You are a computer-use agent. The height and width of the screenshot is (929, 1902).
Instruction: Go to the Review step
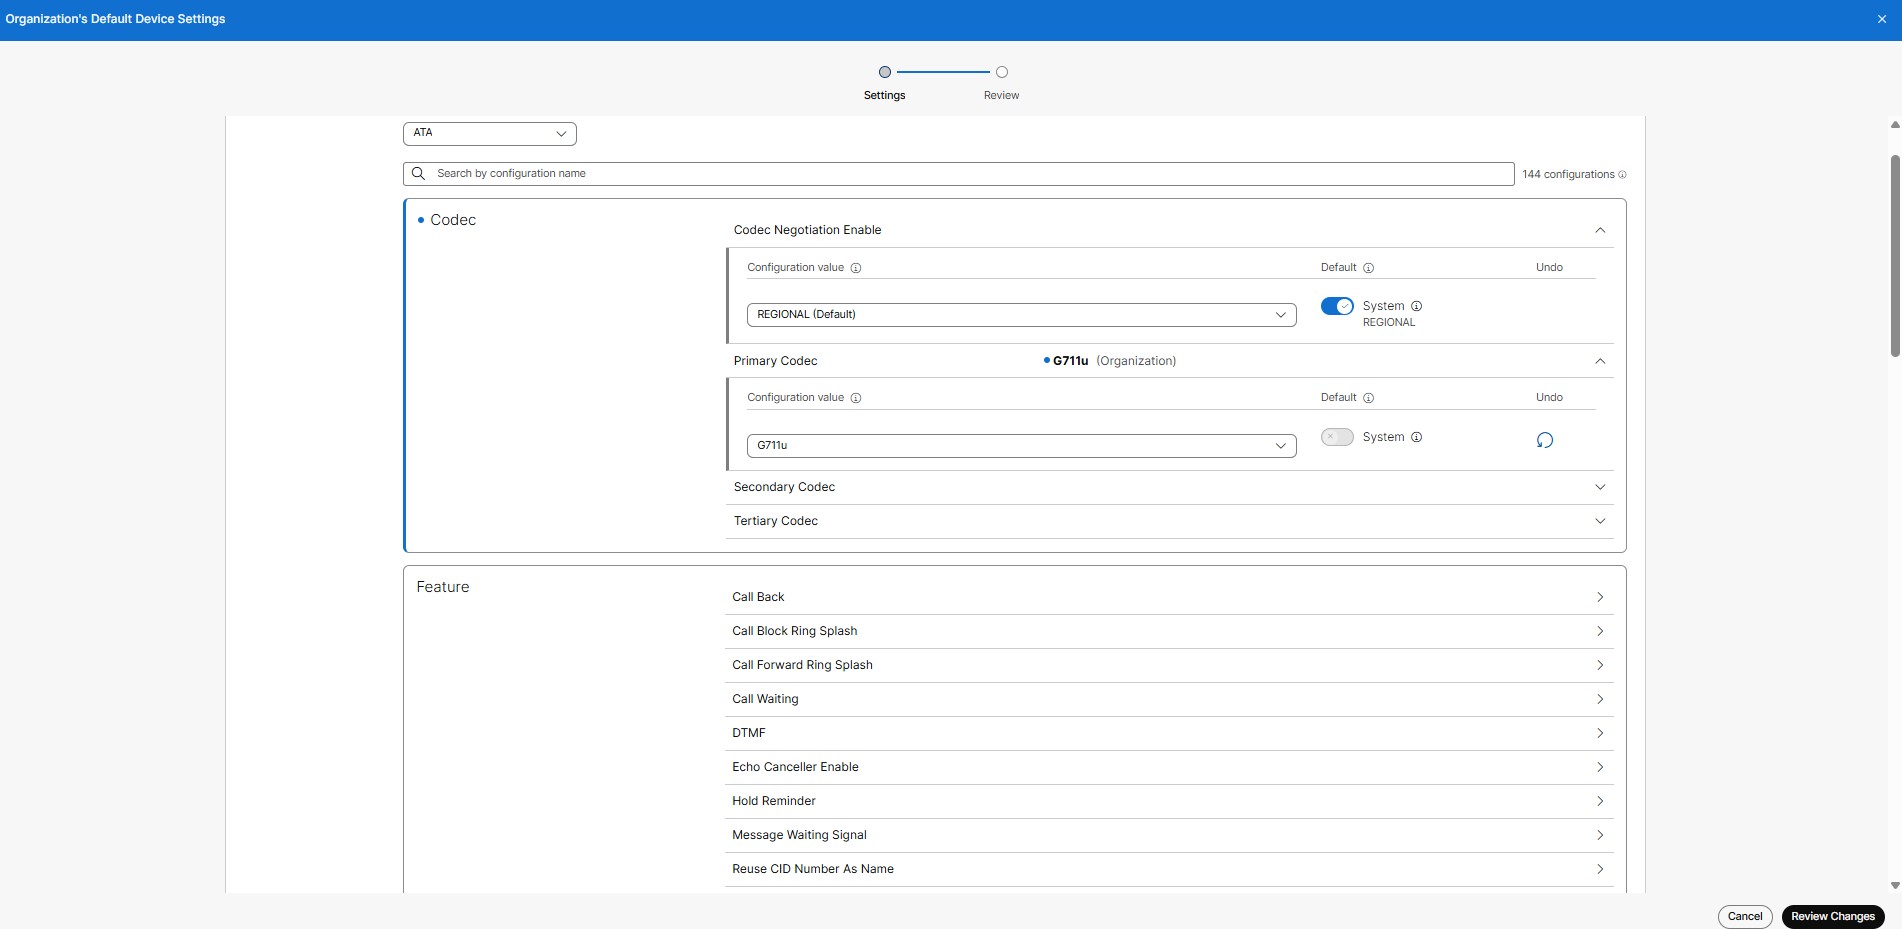click(x=1001, y=73)
